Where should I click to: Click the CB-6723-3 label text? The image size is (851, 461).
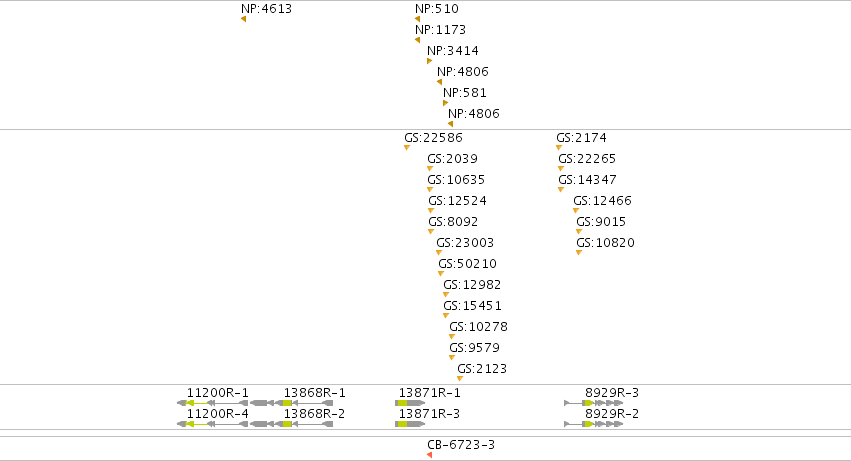point(461,445)
